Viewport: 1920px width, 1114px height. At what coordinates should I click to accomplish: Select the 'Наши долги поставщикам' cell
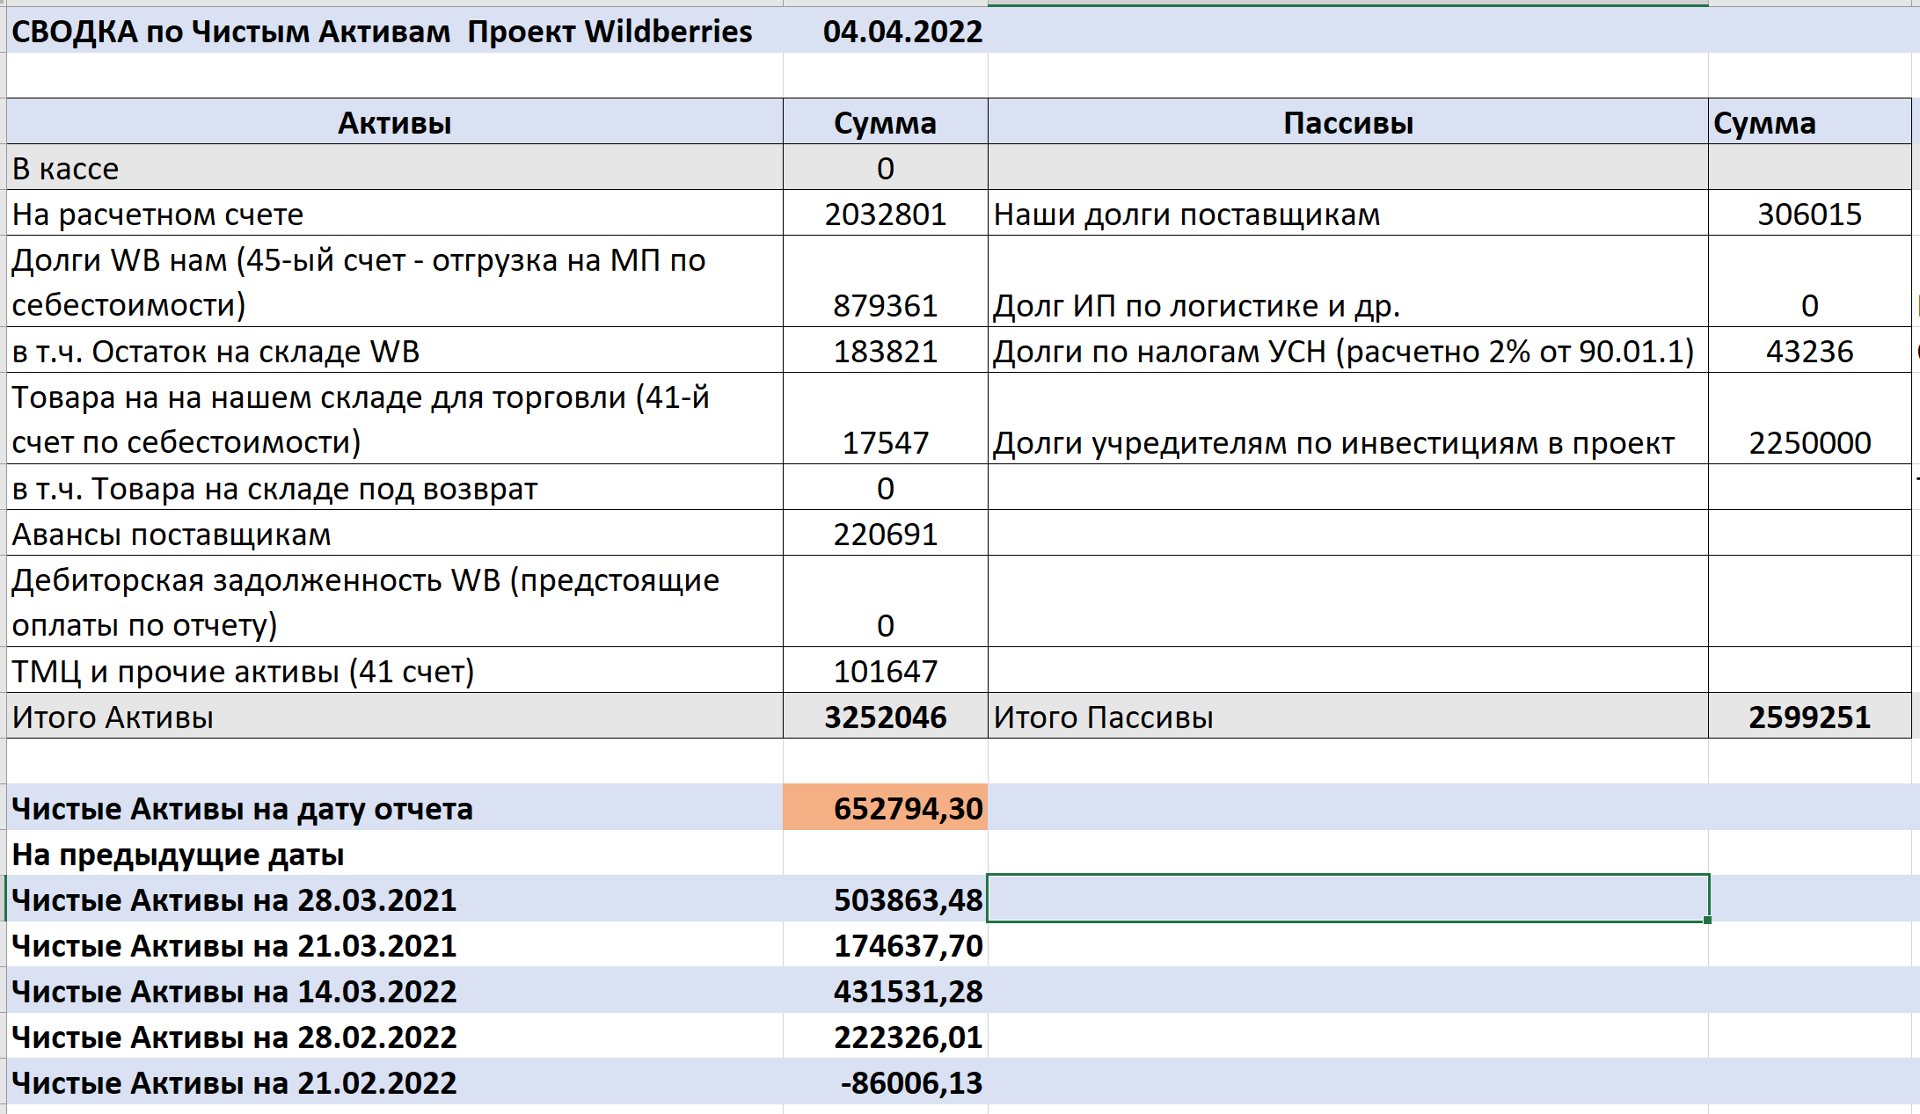[1348, 214]
